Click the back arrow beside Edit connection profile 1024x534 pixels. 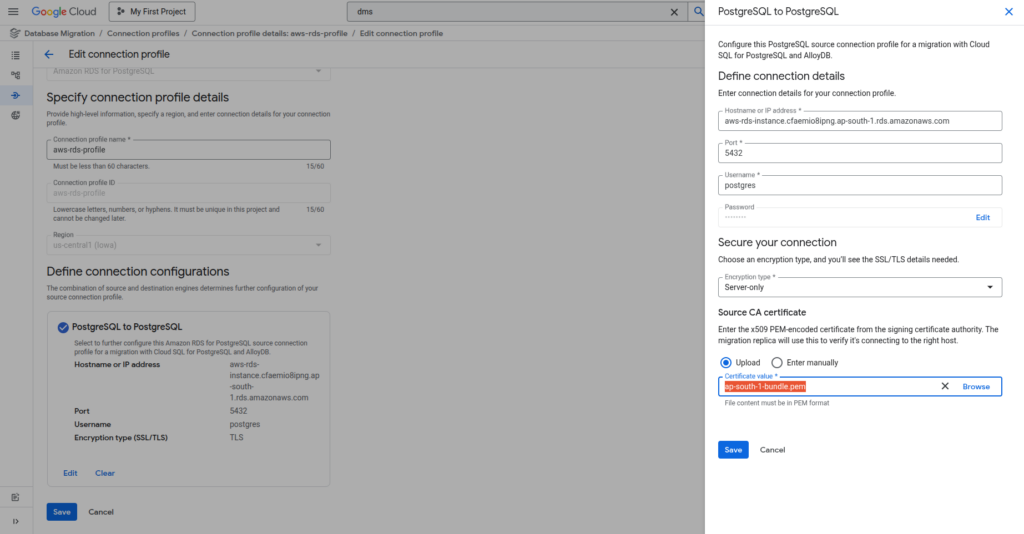(x=49, y=54)
